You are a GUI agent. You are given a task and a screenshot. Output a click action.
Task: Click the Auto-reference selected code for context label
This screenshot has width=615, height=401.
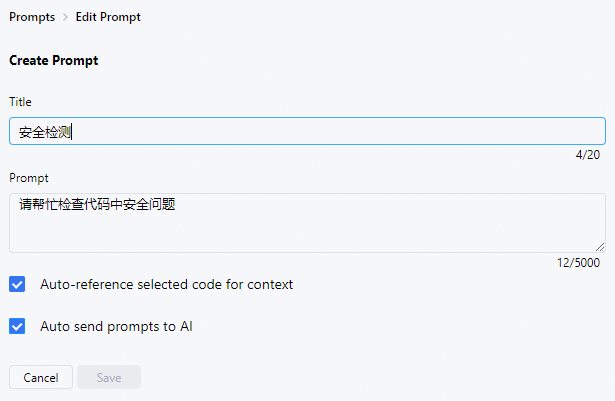tap(166, 284)
